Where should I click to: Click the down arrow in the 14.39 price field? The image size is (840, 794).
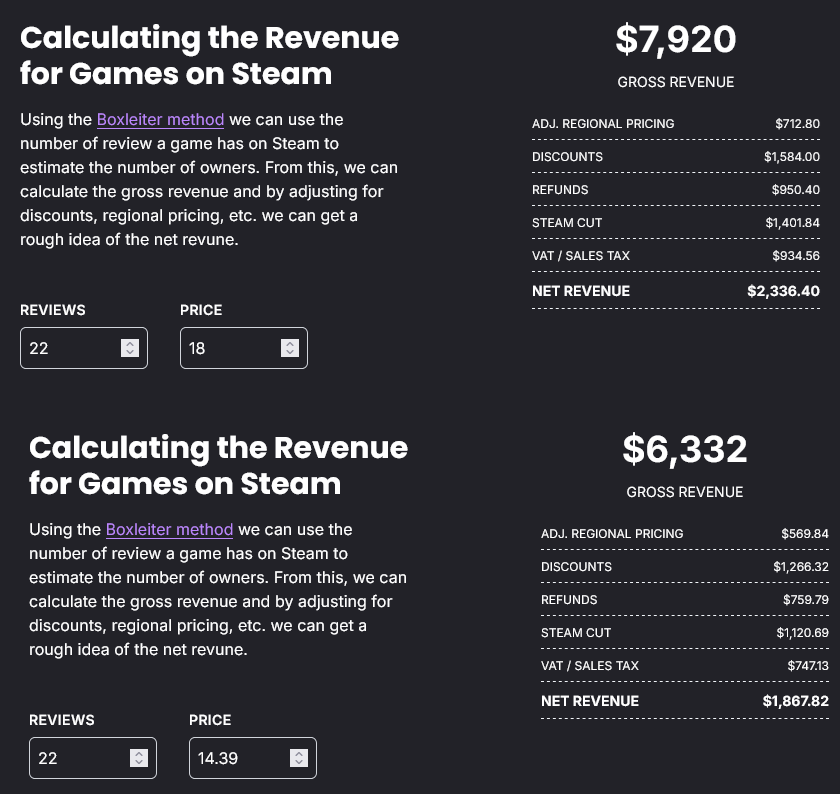pos(299,762)
